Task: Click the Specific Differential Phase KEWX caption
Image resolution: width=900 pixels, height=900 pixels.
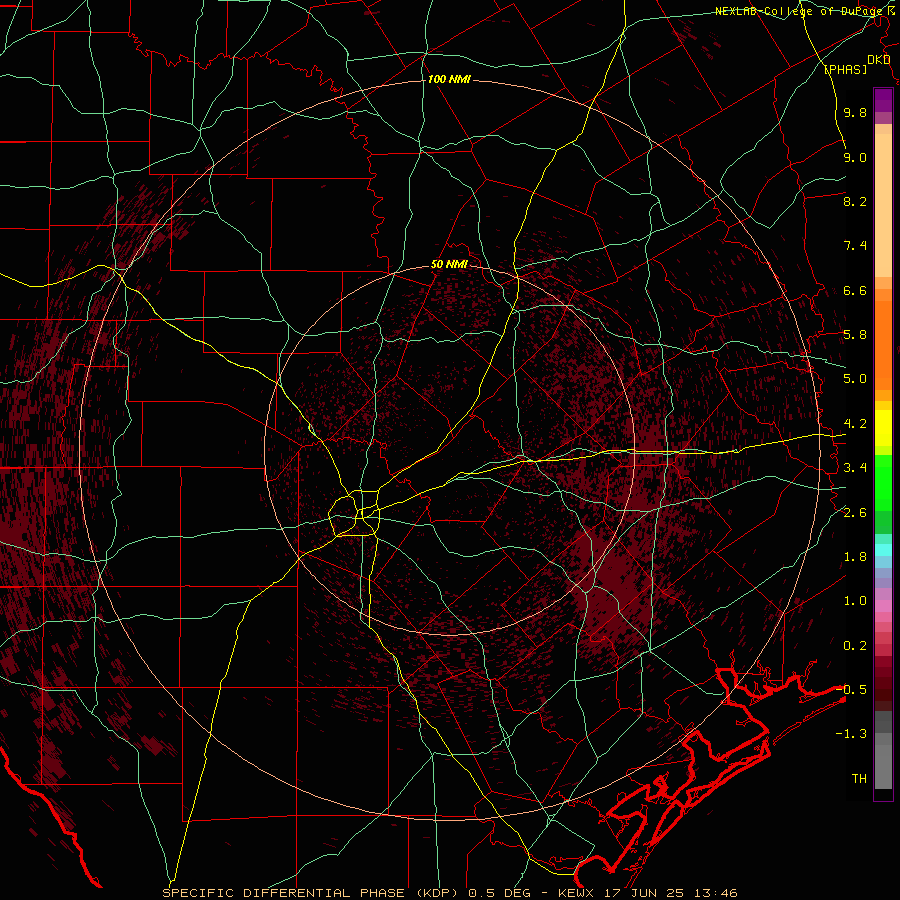Action: (450, 893)
